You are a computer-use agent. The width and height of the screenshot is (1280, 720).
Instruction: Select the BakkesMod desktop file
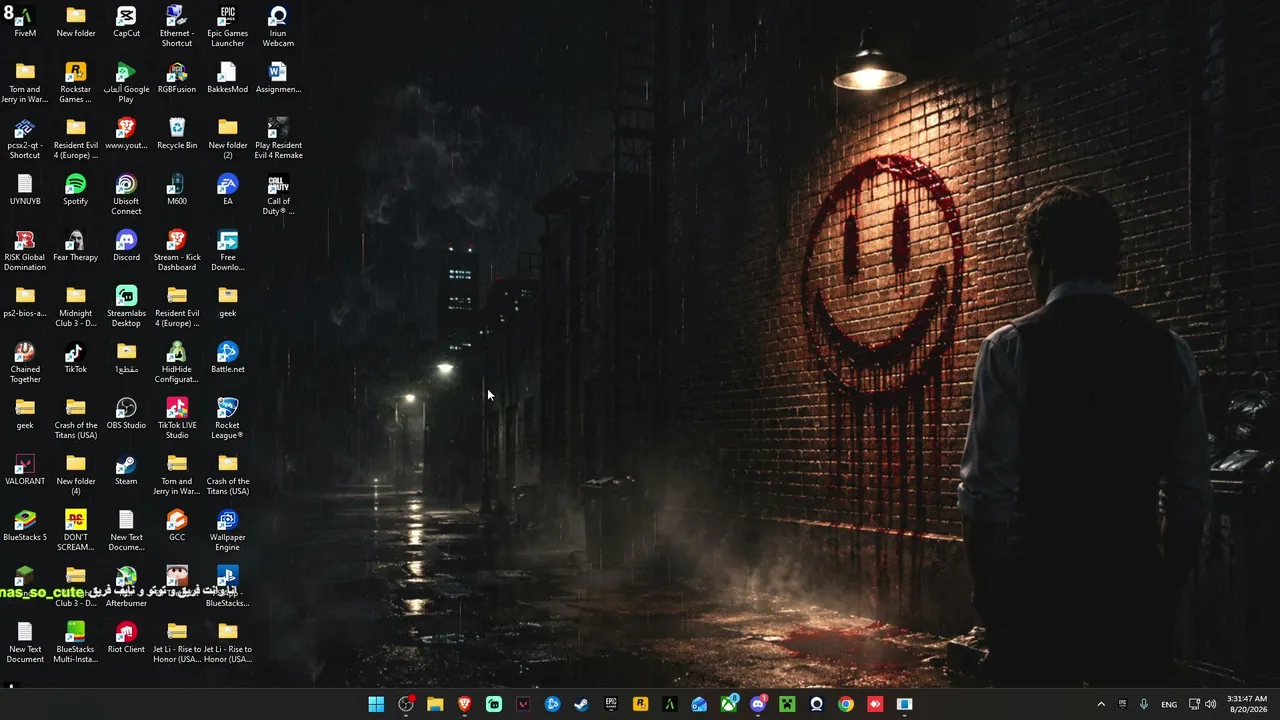coord(228,78)
